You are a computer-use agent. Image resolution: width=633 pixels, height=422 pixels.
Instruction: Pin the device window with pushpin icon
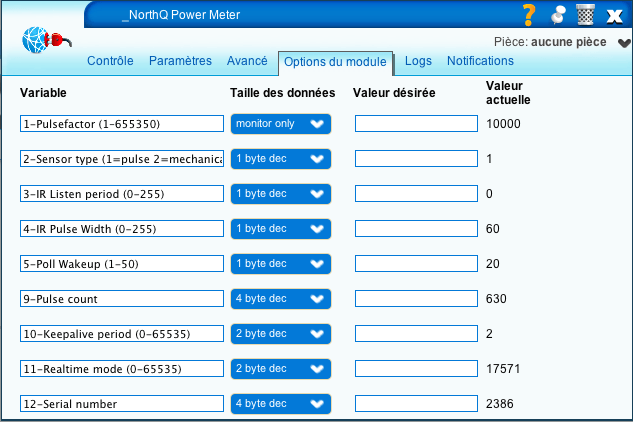point(558,15)
